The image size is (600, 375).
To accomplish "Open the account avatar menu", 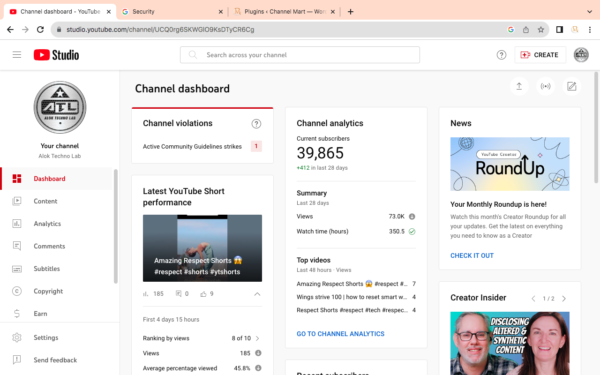I will [x=581, y=55].
